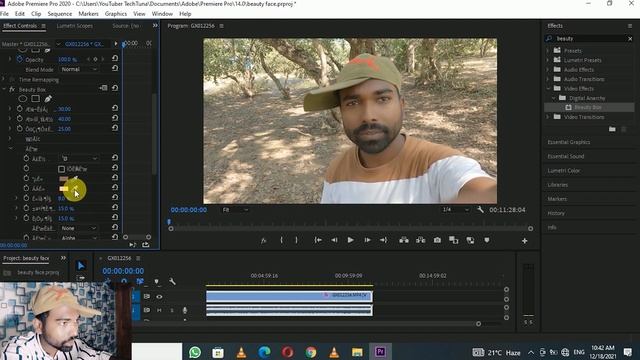Viewport: 640px width, 360px height.
Task: Toggle video track output eye icon
Action: pyautogui.click(x=159, y=297)
